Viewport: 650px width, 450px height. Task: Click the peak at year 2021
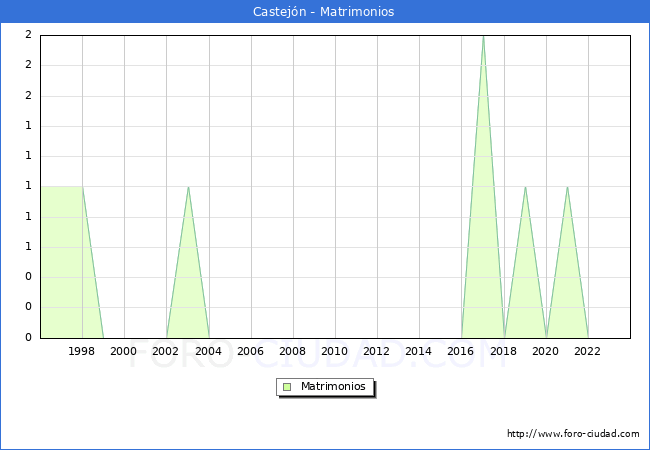click(567, 187)
